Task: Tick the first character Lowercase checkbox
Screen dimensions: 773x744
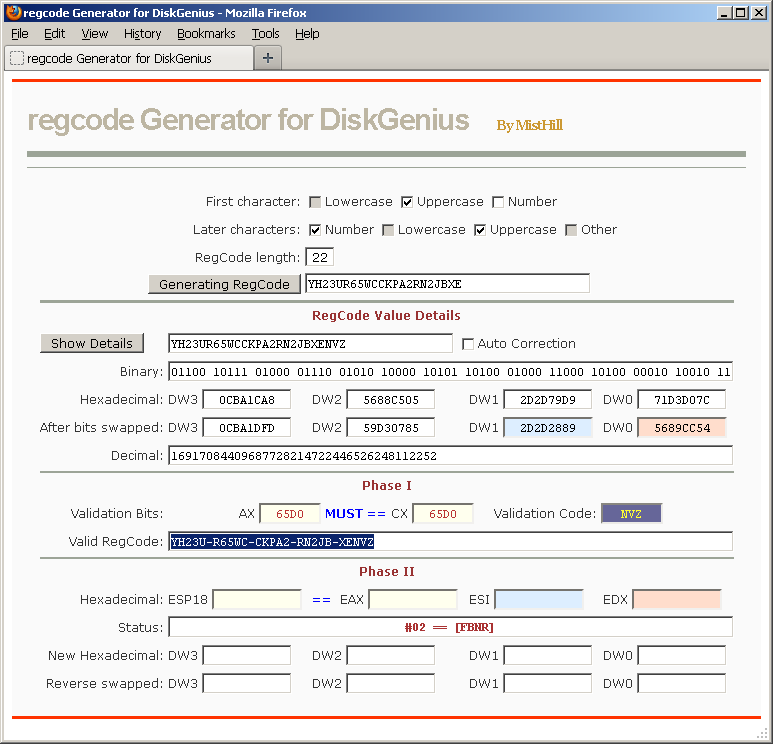Action: 315,202
